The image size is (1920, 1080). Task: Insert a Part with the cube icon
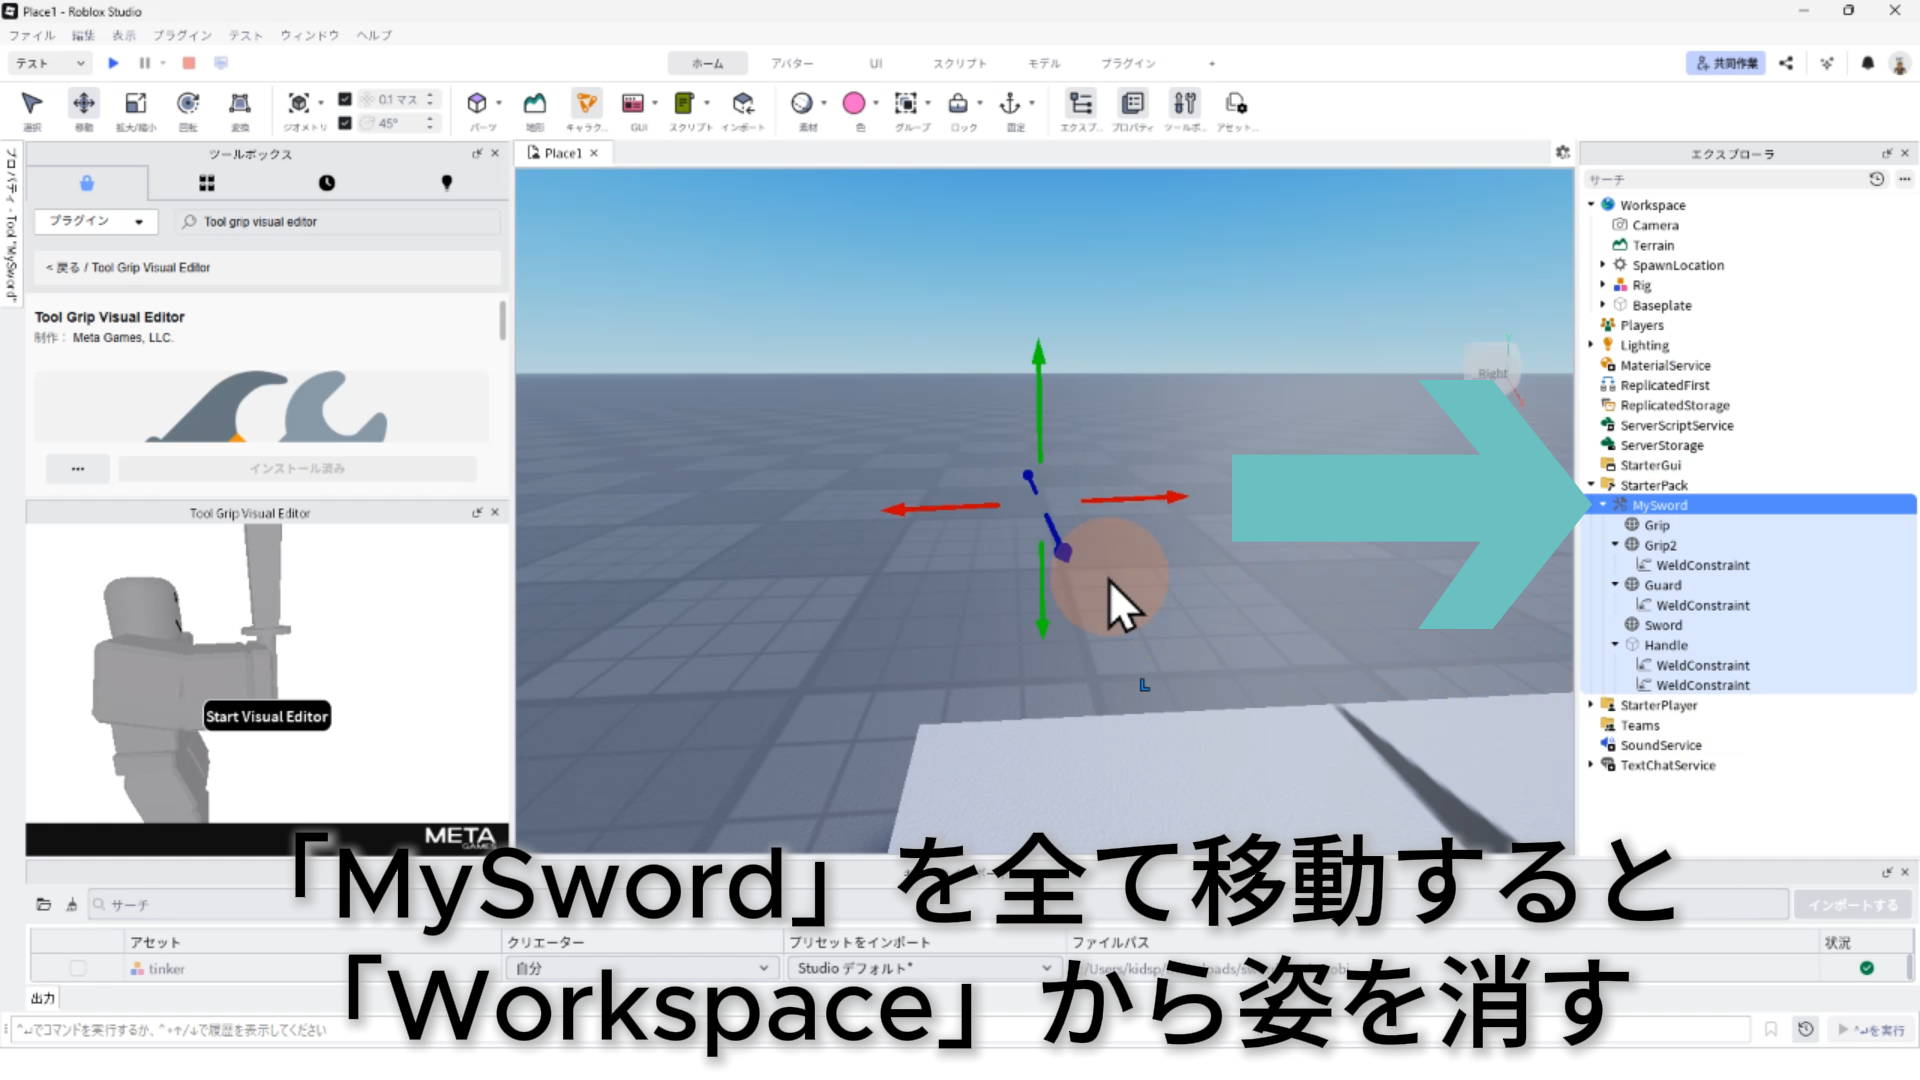pos(477,104)
